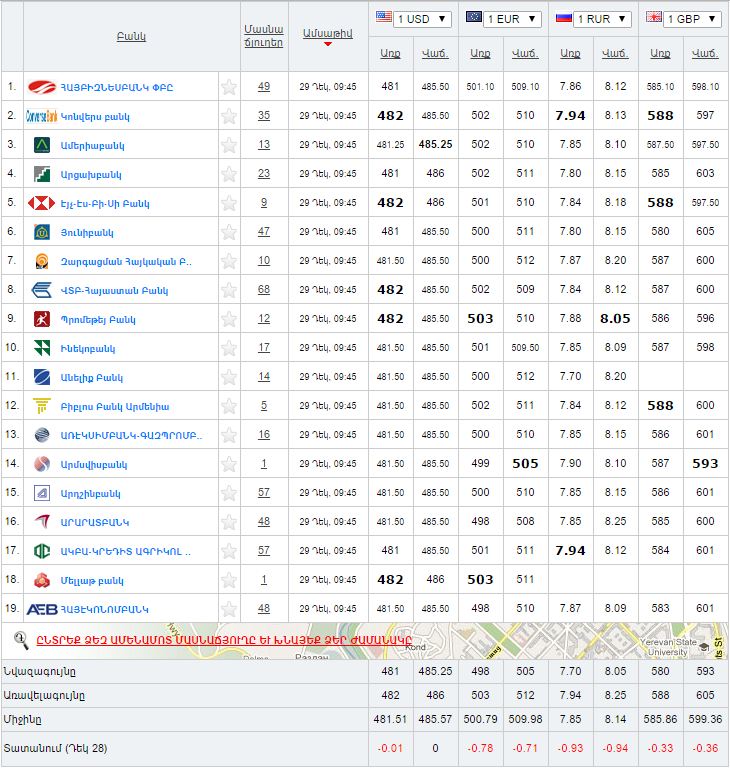Click the branches column header
Image resolution: width=730 pixels, height=769 pixels.
pyautogui.click(x=264, y=36)
